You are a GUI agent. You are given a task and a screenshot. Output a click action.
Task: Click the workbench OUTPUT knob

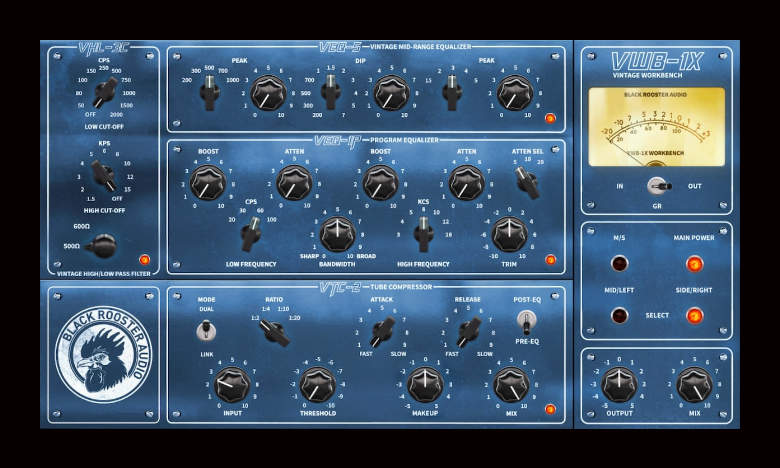(619, 383)
